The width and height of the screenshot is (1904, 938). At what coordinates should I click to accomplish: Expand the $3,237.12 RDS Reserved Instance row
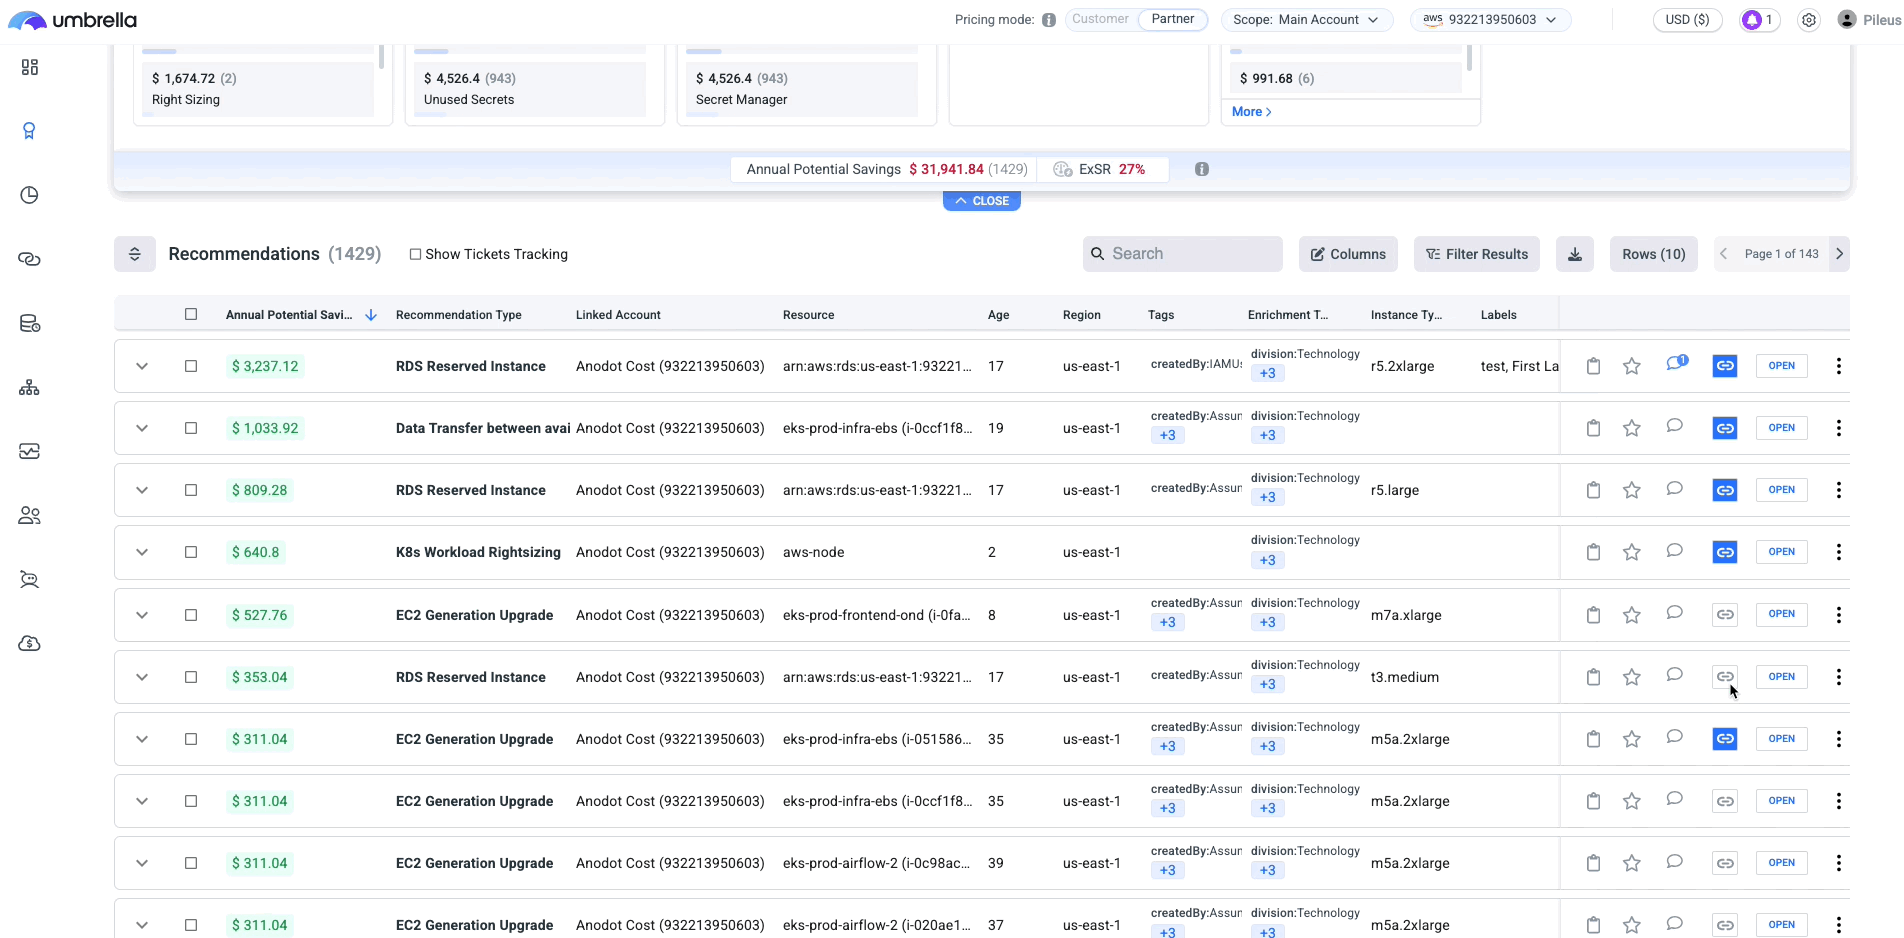[142, 366]
